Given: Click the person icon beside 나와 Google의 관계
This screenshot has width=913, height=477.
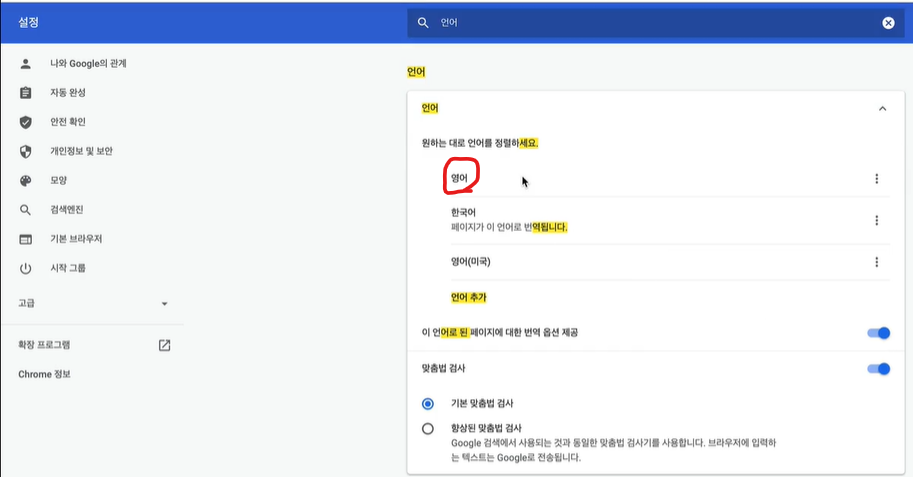Looking at the screenshot, I should (26, 63).
